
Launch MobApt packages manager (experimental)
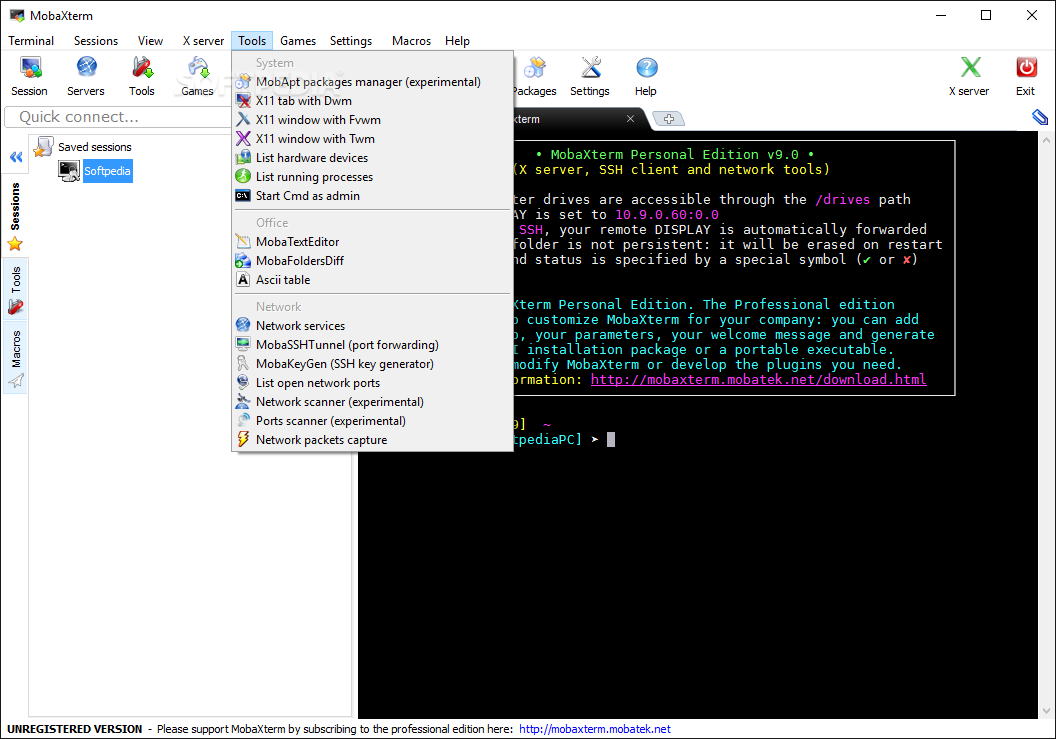[372, 82]
